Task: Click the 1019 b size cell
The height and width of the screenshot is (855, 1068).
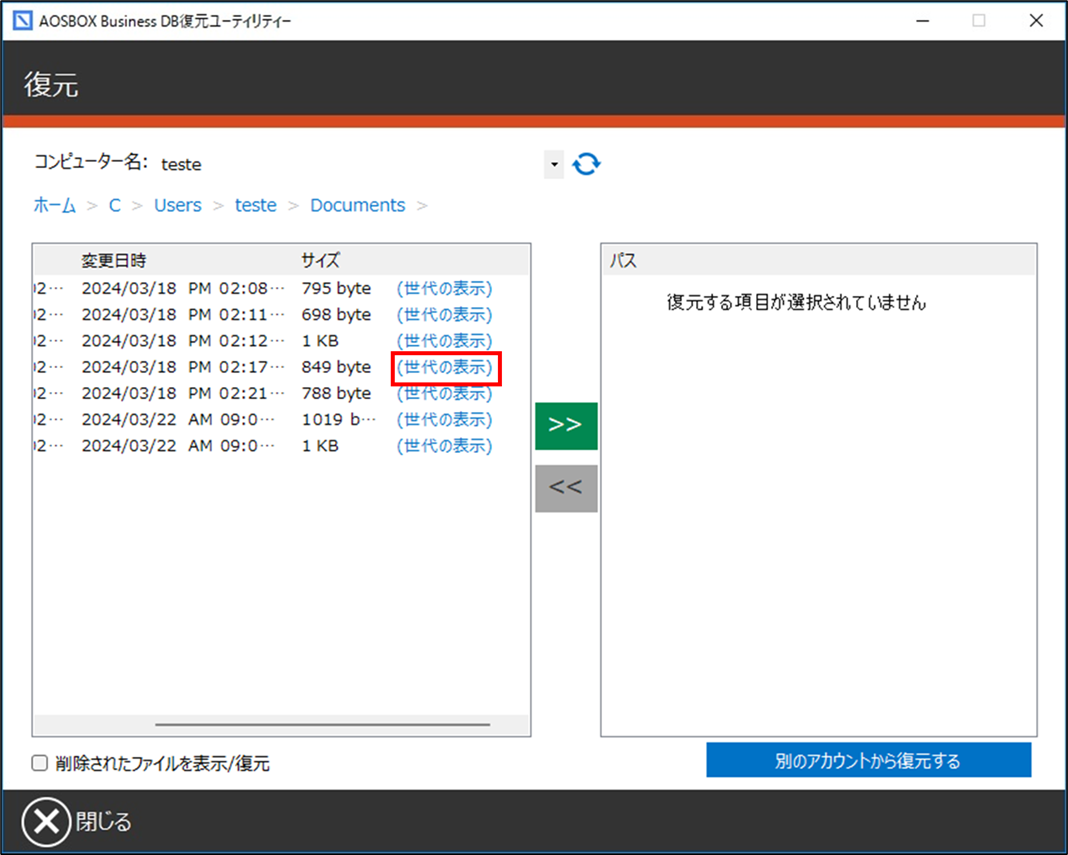Action: pyautogui.click(x=339, y=420)
